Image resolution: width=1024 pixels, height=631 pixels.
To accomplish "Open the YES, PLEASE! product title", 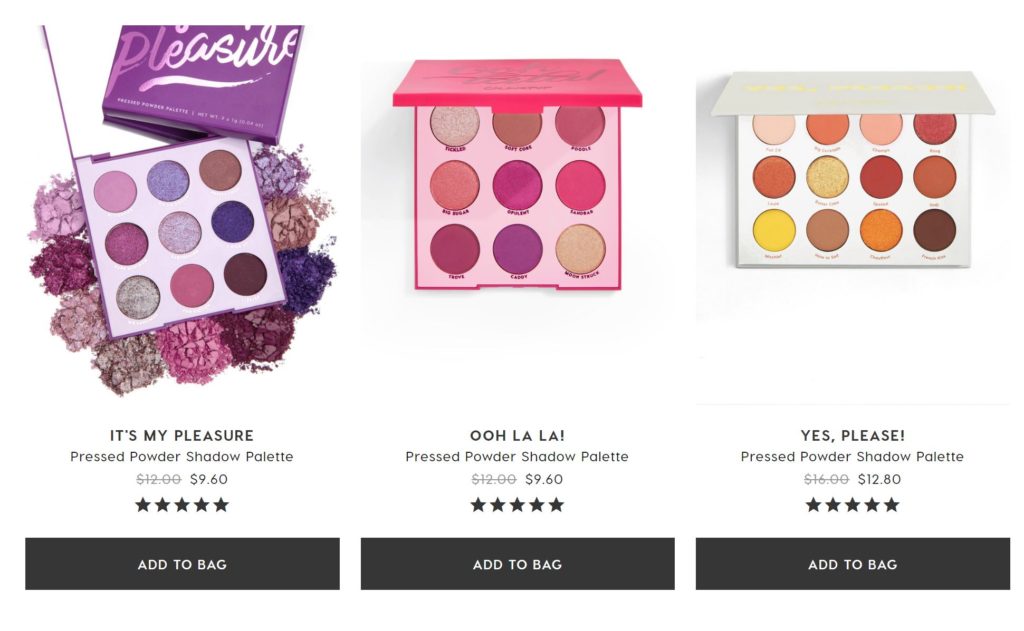I will pos(852,435).
